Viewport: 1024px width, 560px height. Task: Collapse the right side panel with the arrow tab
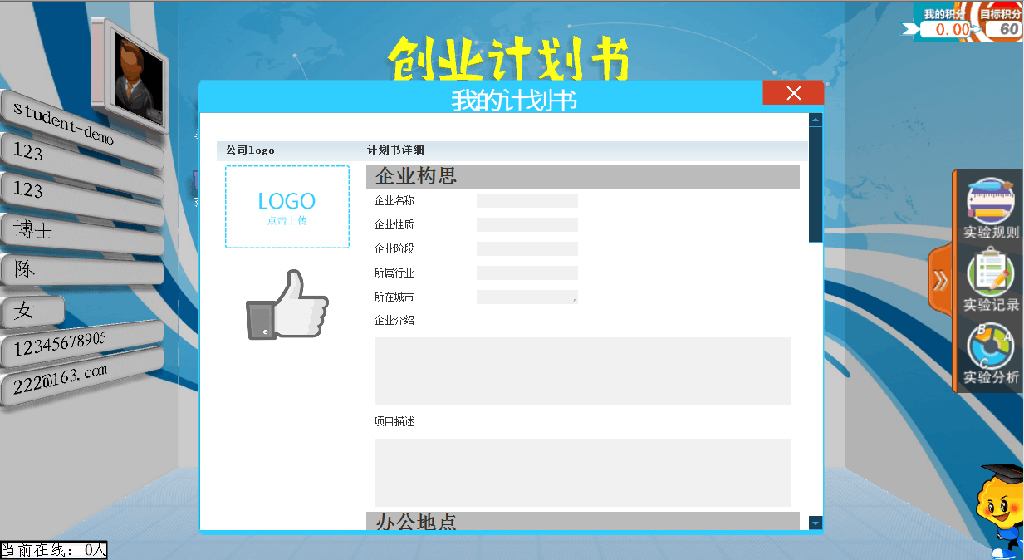[940, 281]
